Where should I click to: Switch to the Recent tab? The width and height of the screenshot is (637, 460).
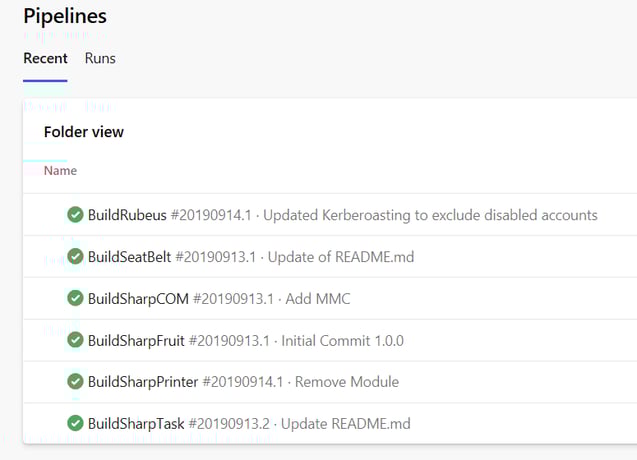tap(45, 59)
